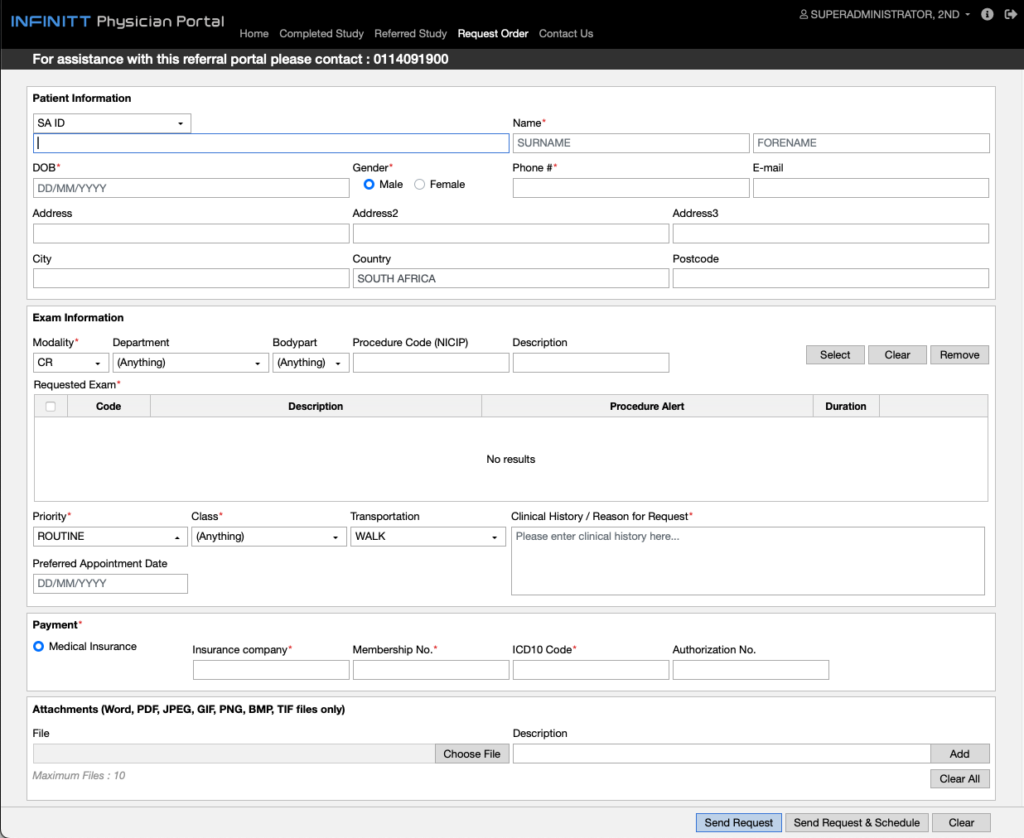Open the Contact Us menu
The width and height of the screenshot is (1024, 838).
coord(566,33)
